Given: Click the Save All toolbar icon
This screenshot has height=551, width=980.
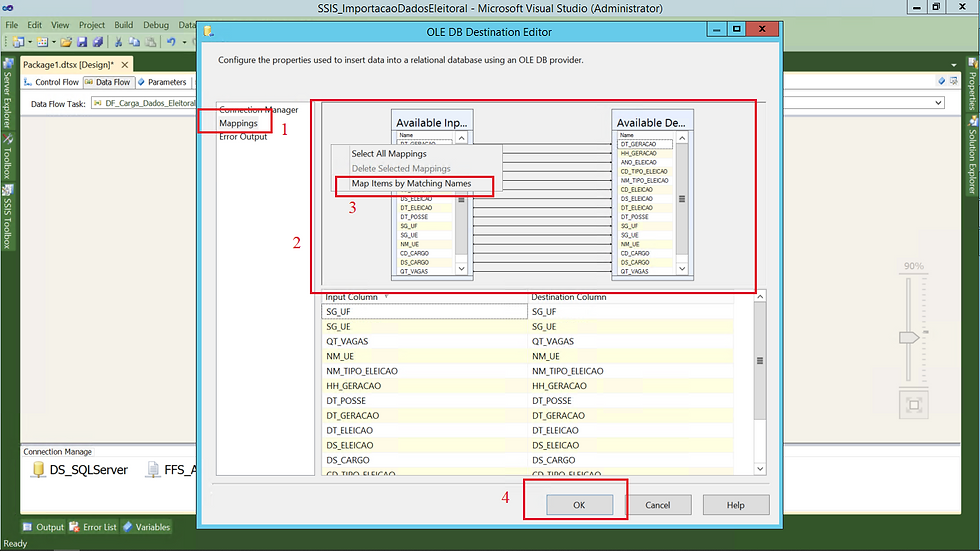Looking at the screenshot, I should [98, 42].
